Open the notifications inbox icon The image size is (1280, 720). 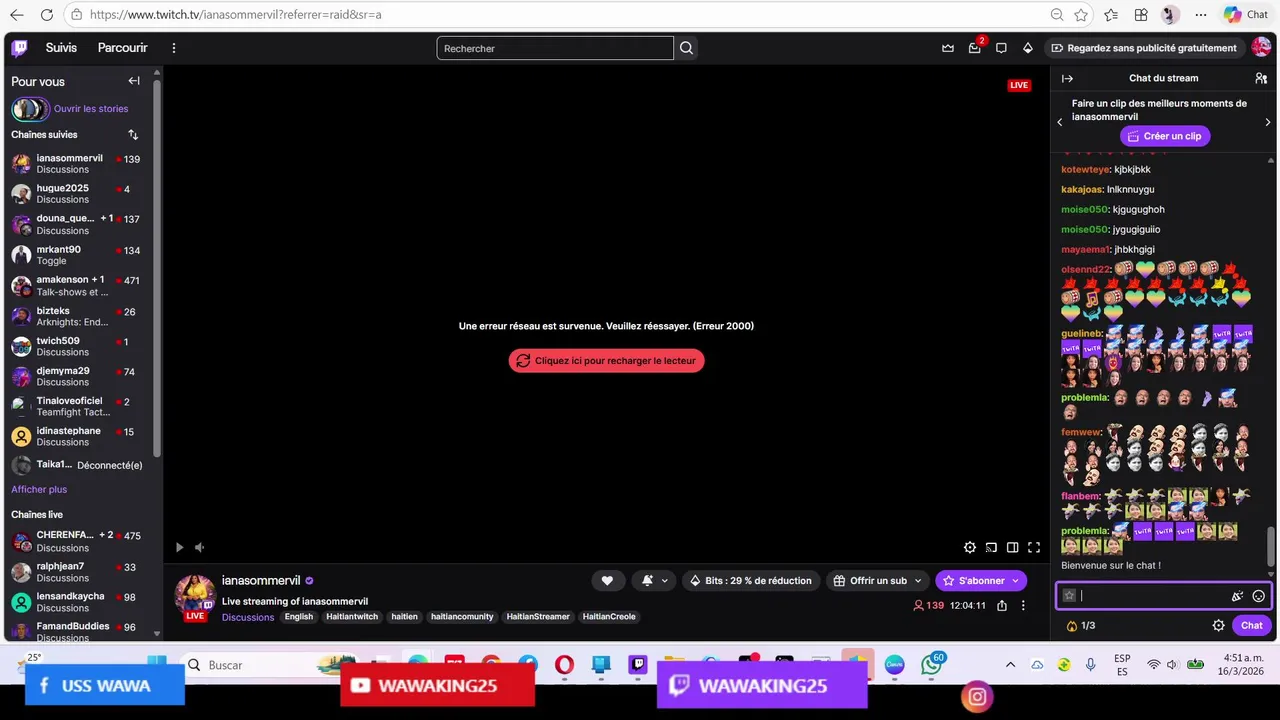pos(975,48)
